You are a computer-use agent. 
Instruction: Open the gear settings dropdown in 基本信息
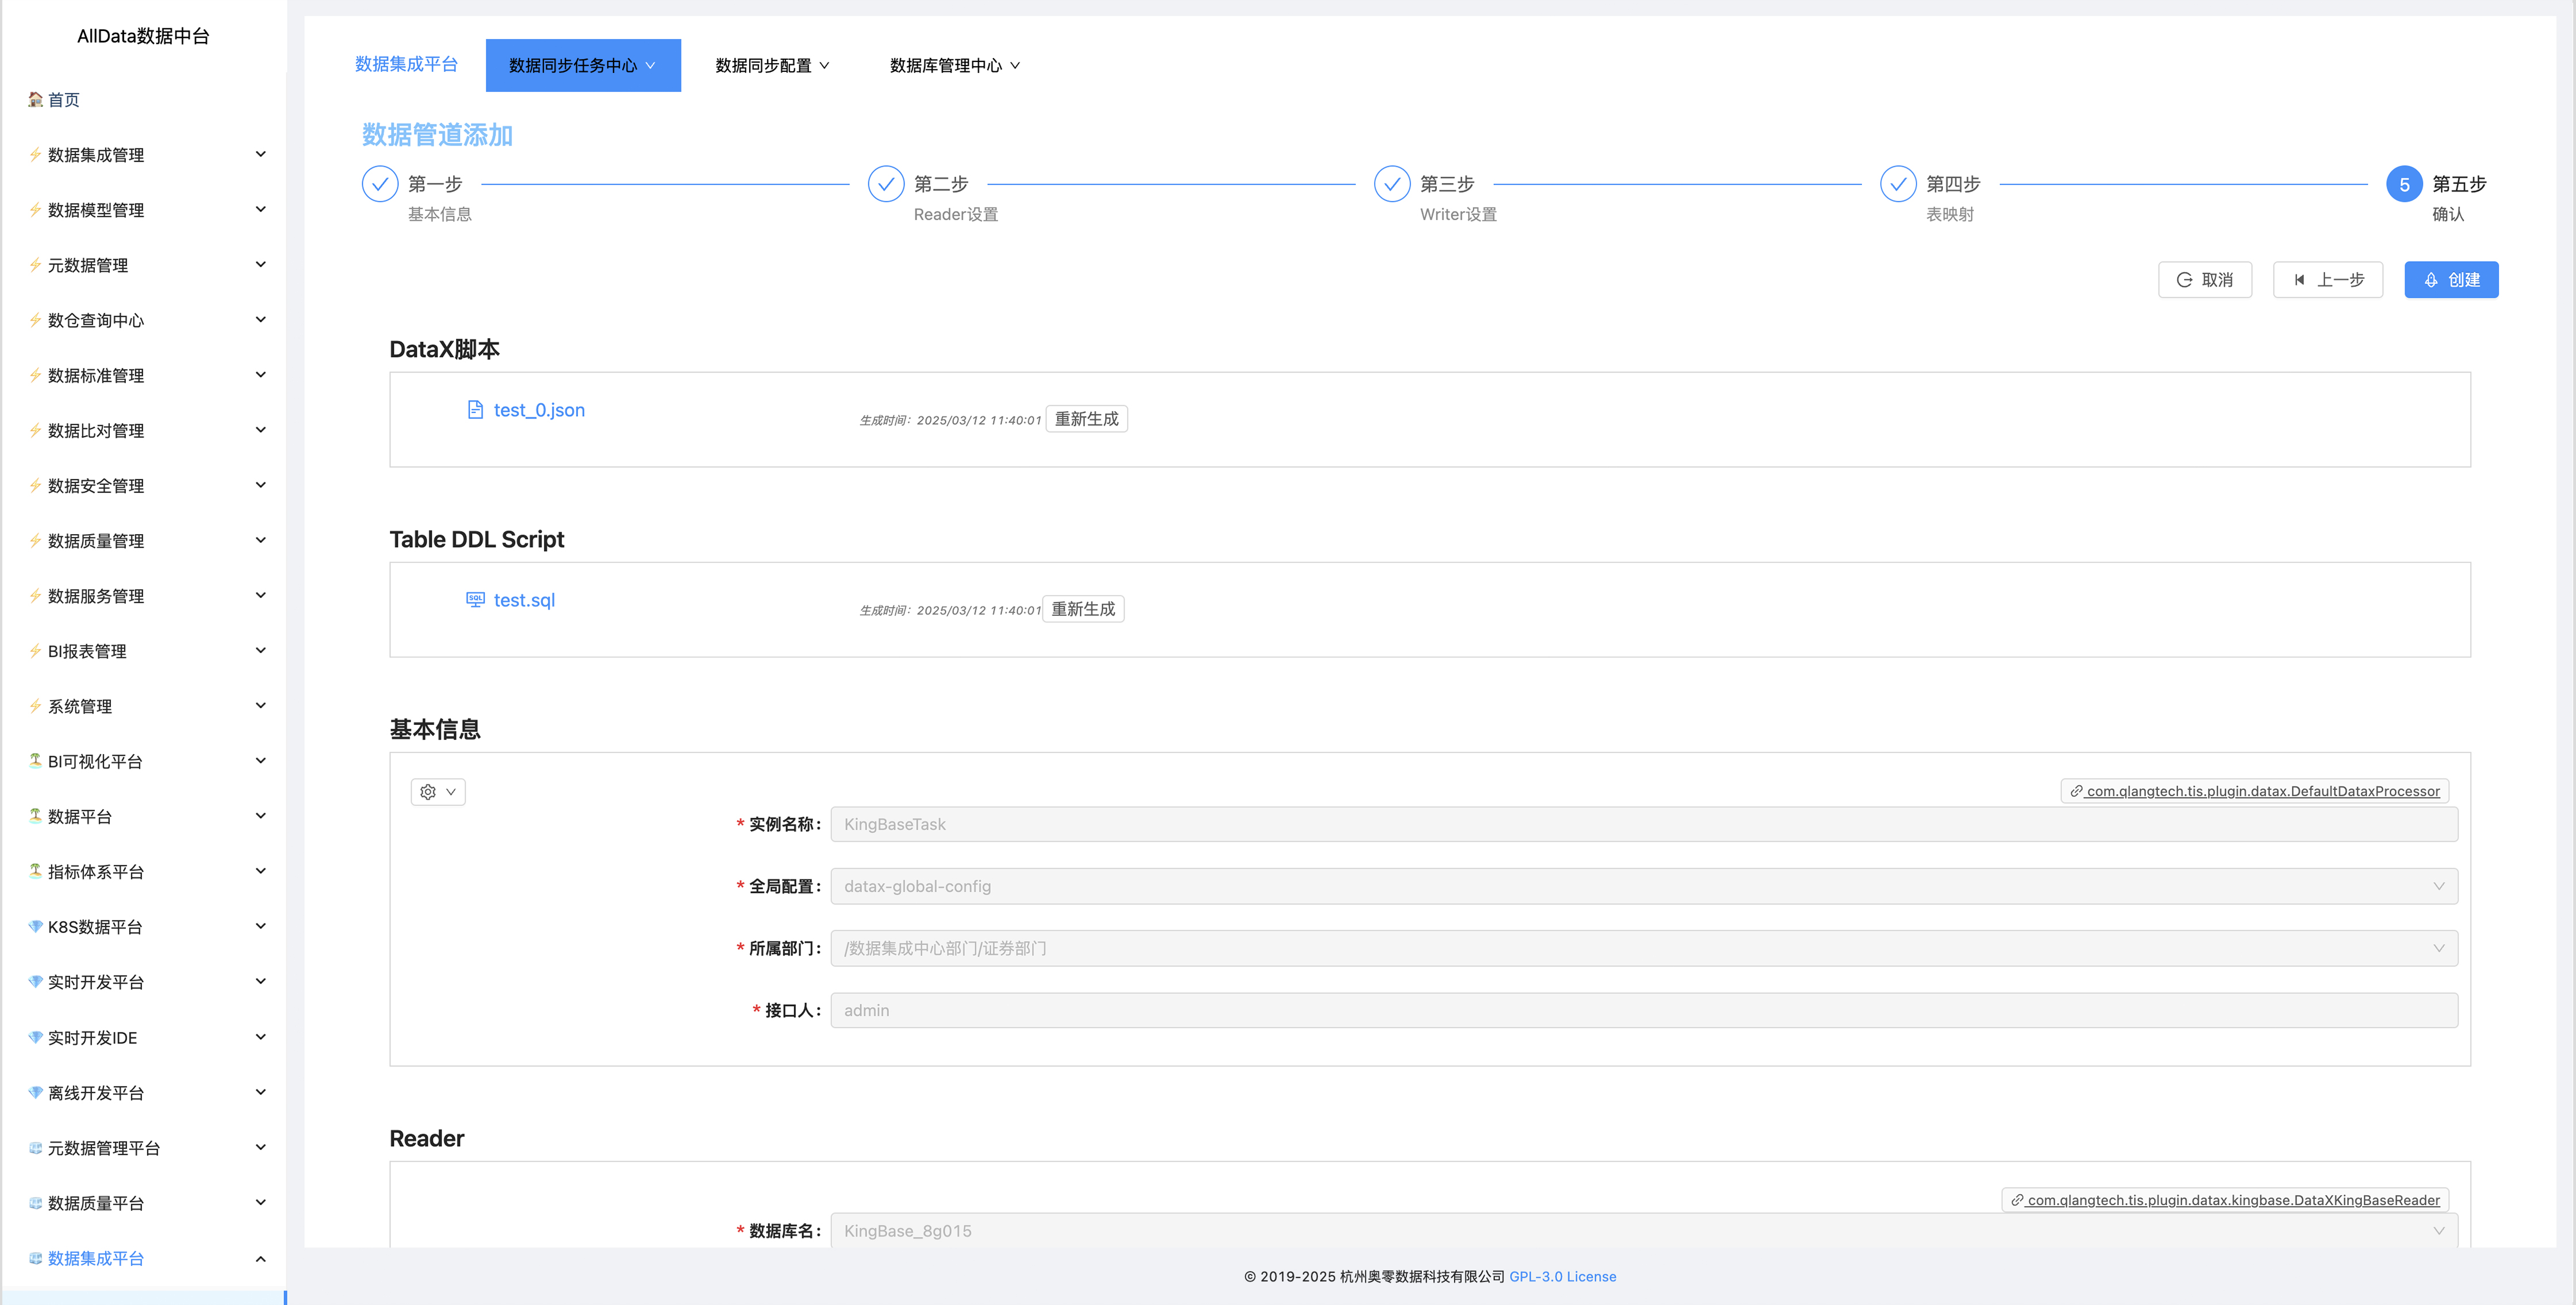(x=438, y=792)
